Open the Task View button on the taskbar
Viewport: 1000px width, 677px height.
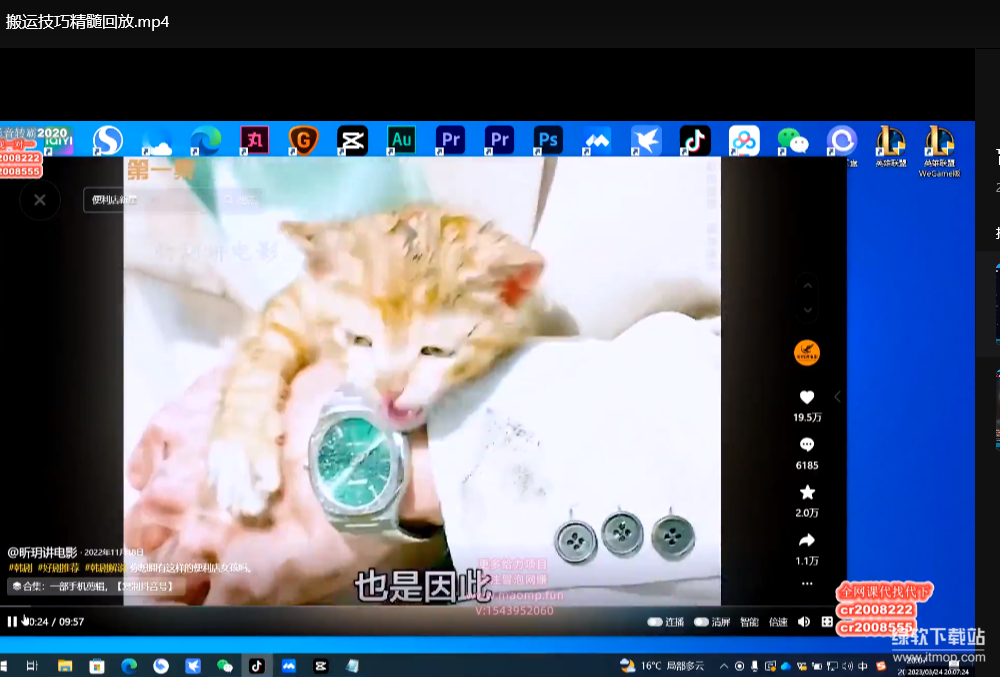[x=32, y=666]
